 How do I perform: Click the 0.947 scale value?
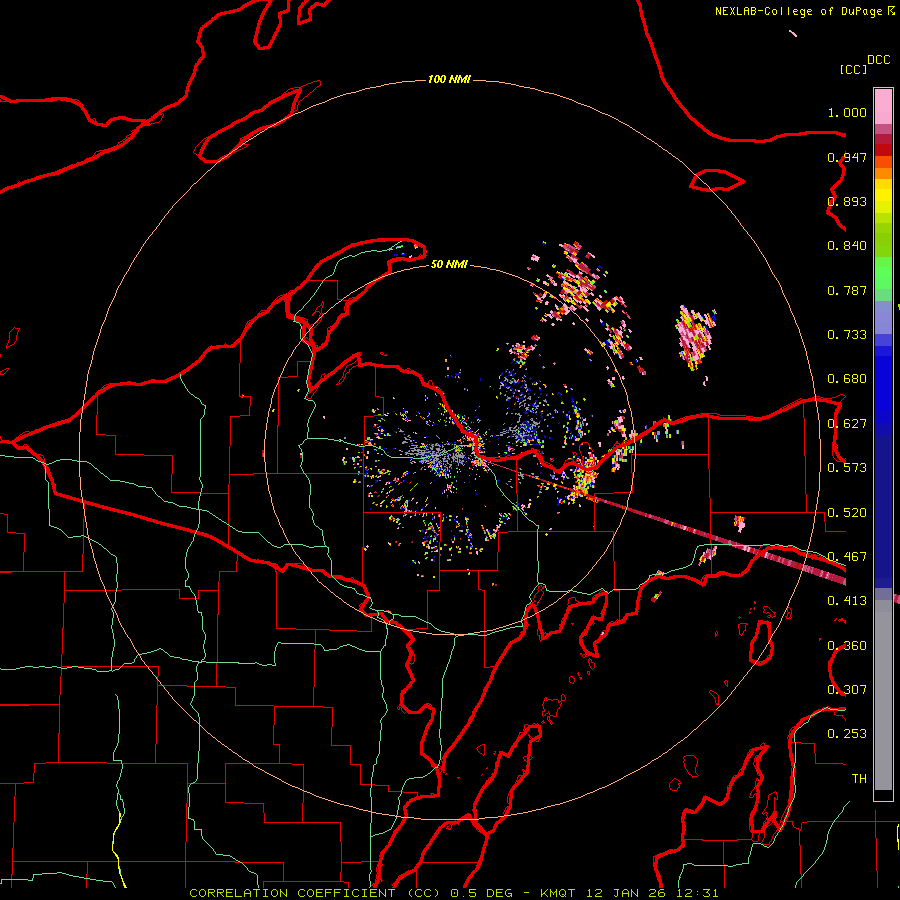(847, 157)
